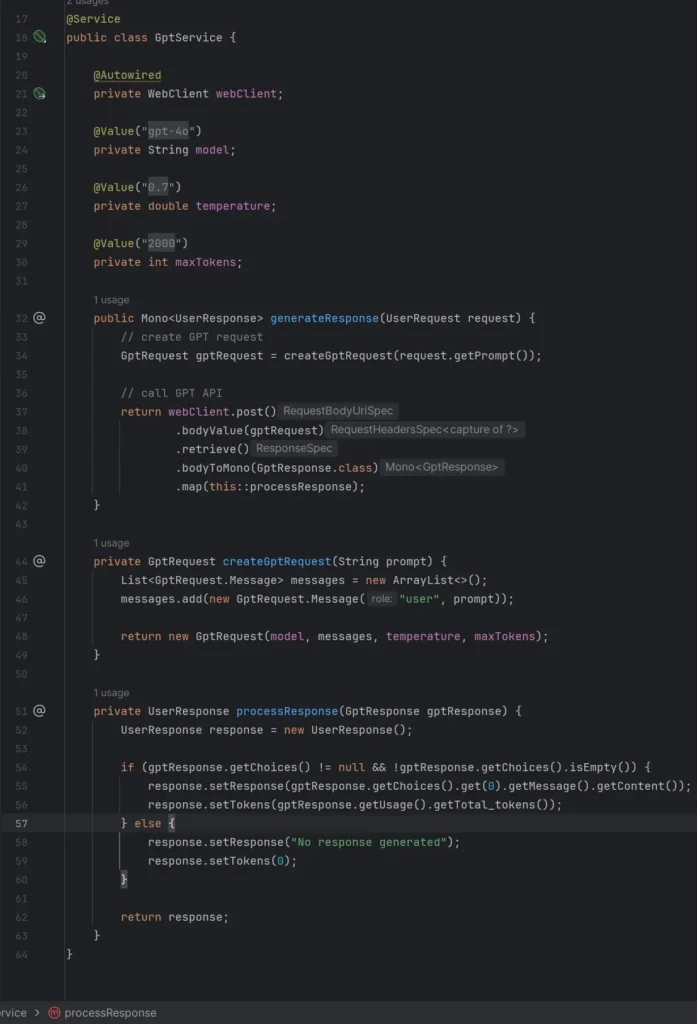
Task: Toggle a breakpoint on line number 62
Action: (21, 917)
